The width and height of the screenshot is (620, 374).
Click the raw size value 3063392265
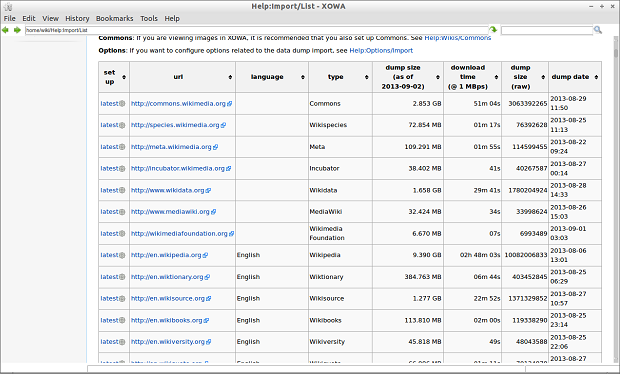click(527, 104)
